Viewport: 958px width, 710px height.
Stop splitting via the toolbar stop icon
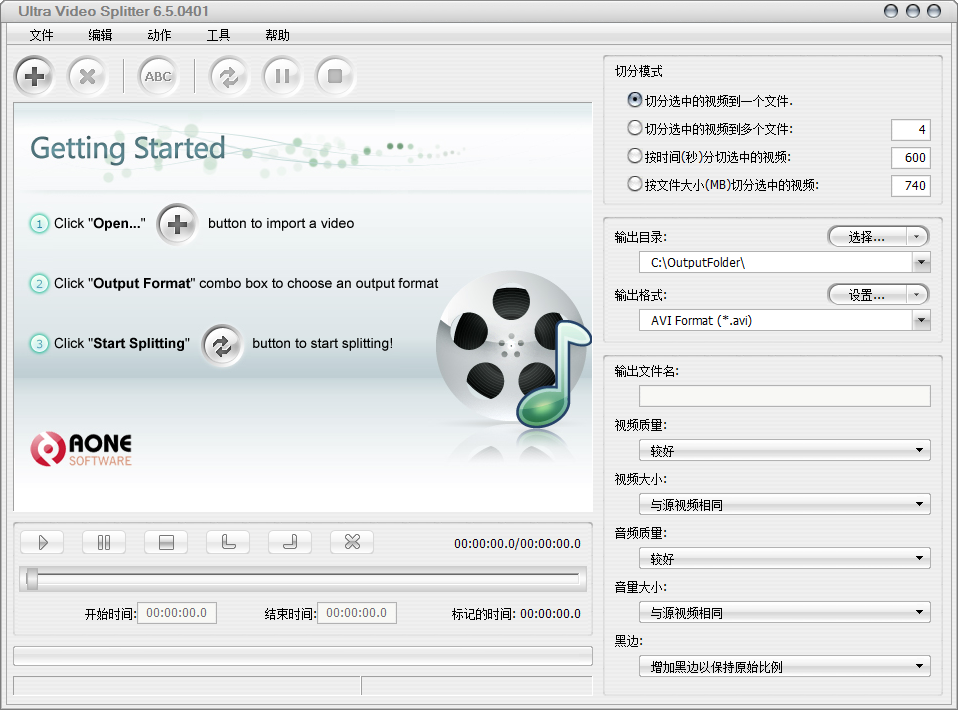(x=335, y=76)
